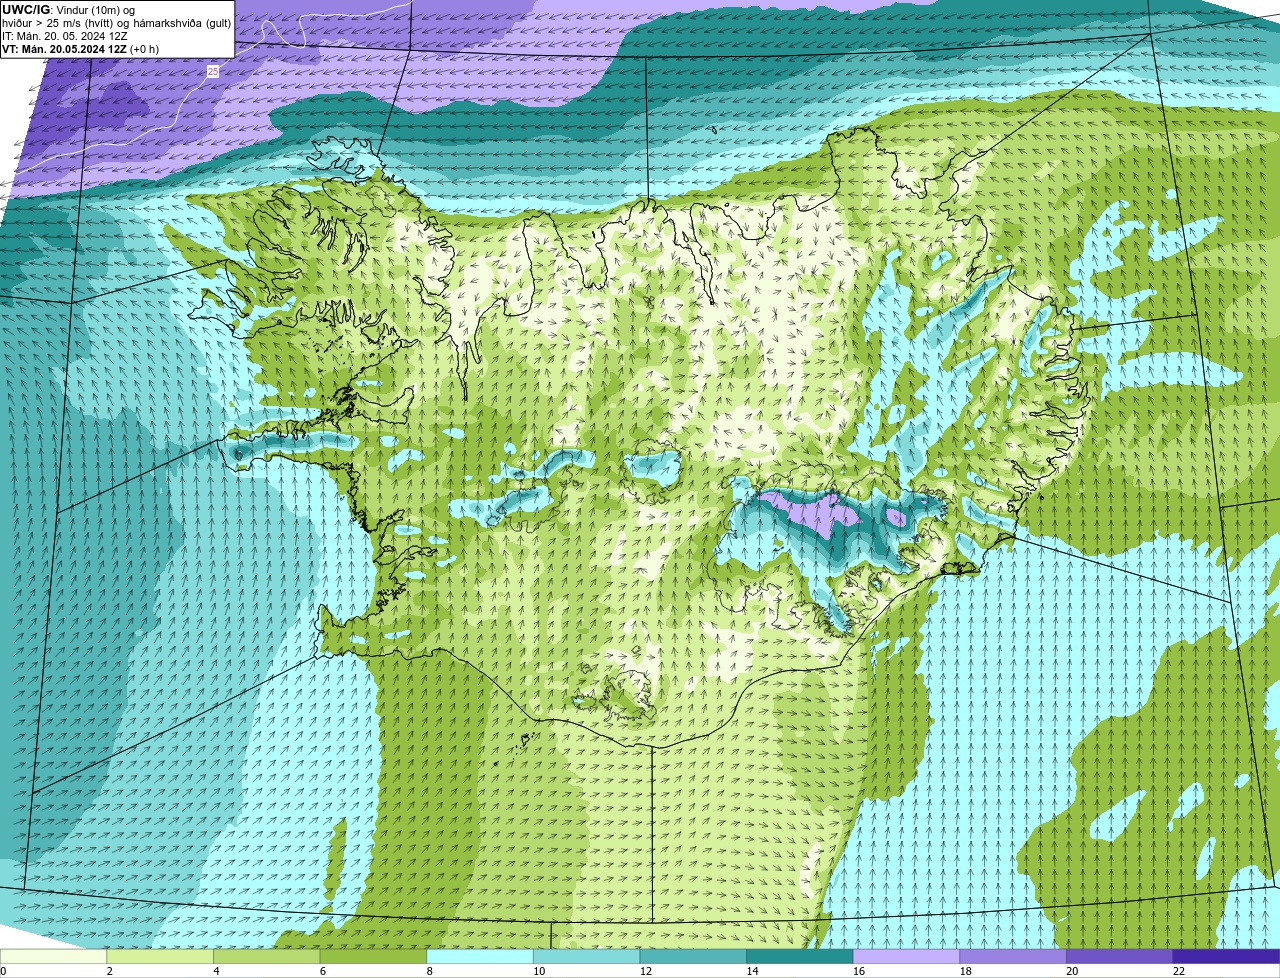This screenshot has width=1280, height=978.
Task: Click the '8' label on the wind scale
Action: tap(429, 971)
